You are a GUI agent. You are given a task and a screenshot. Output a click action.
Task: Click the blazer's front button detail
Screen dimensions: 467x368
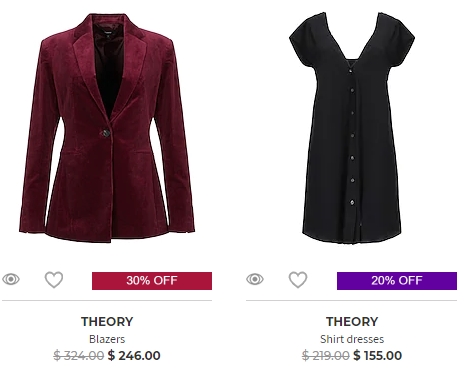(106, 133)
